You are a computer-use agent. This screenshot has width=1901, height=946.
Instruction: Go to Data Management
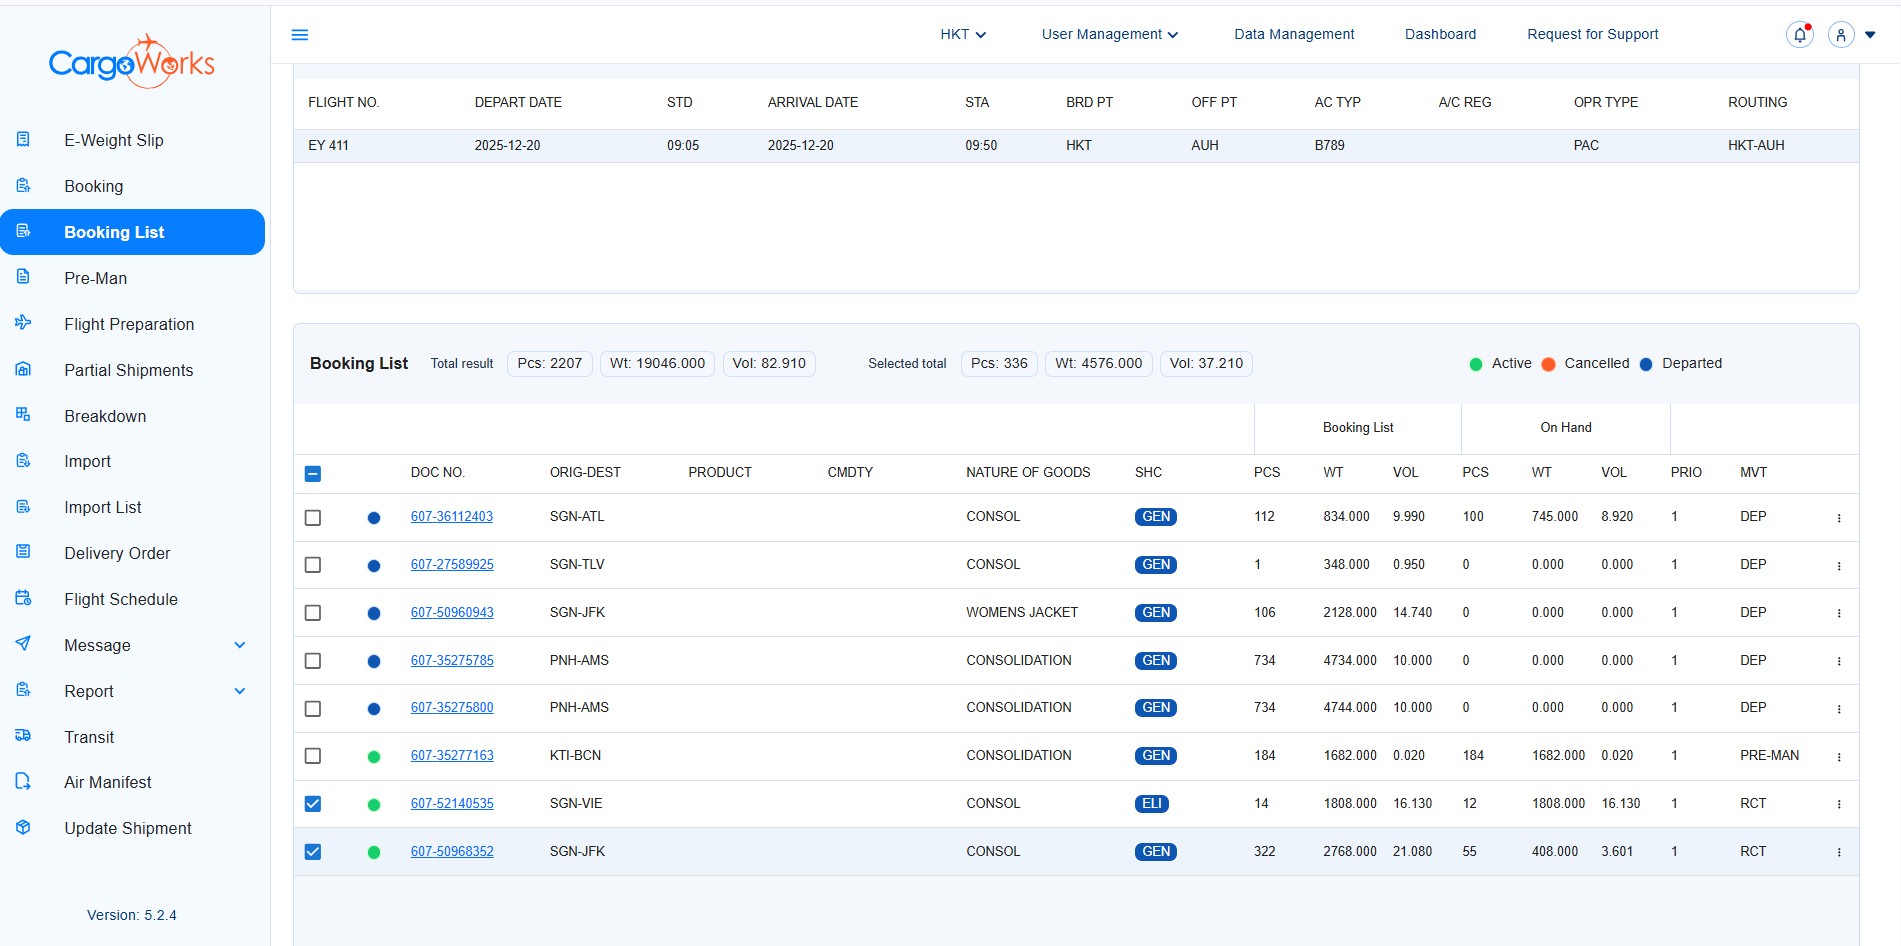(x=1294, y=34)
